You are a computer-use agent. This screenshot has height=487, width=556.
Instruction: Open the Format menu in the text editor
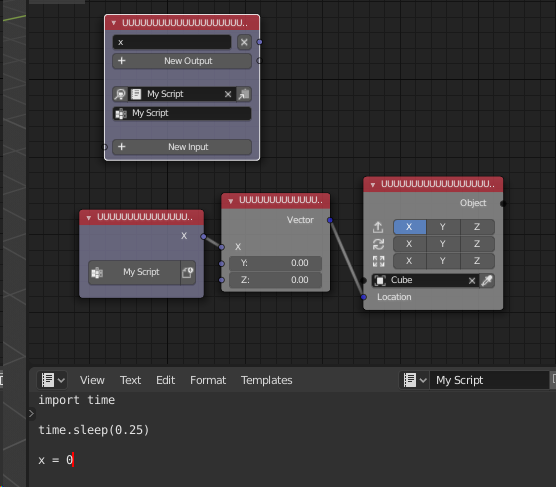[x=208, y=380]
